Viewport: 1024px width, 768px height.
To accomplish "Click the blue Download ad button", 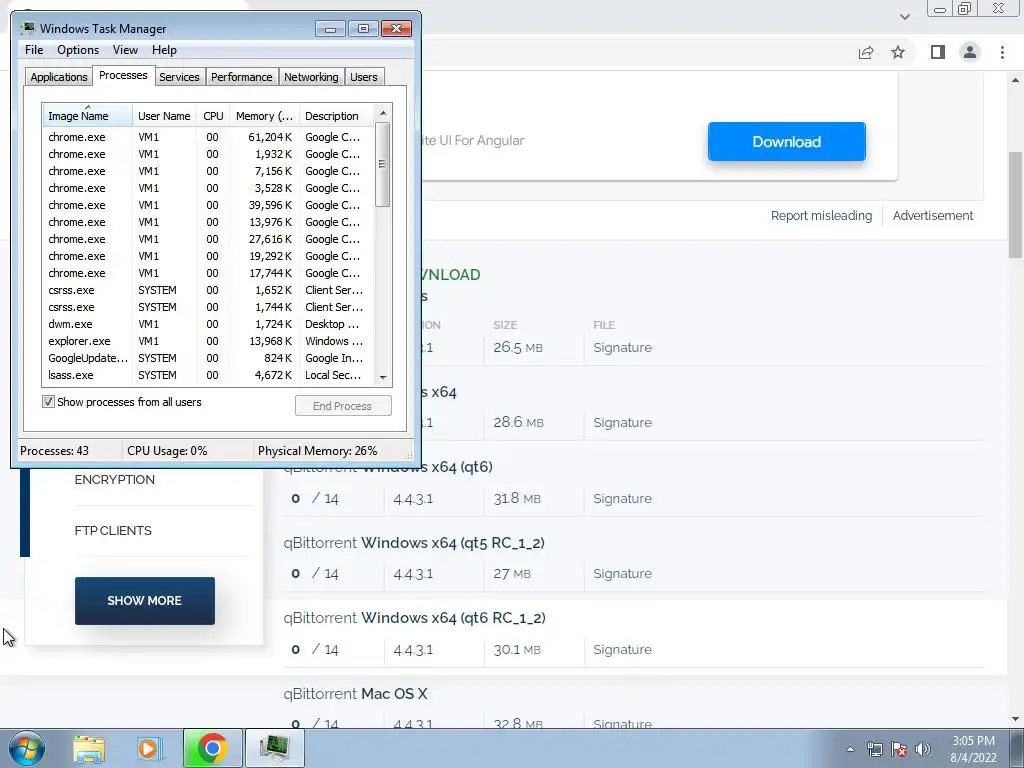I will (x=786, y=141).
